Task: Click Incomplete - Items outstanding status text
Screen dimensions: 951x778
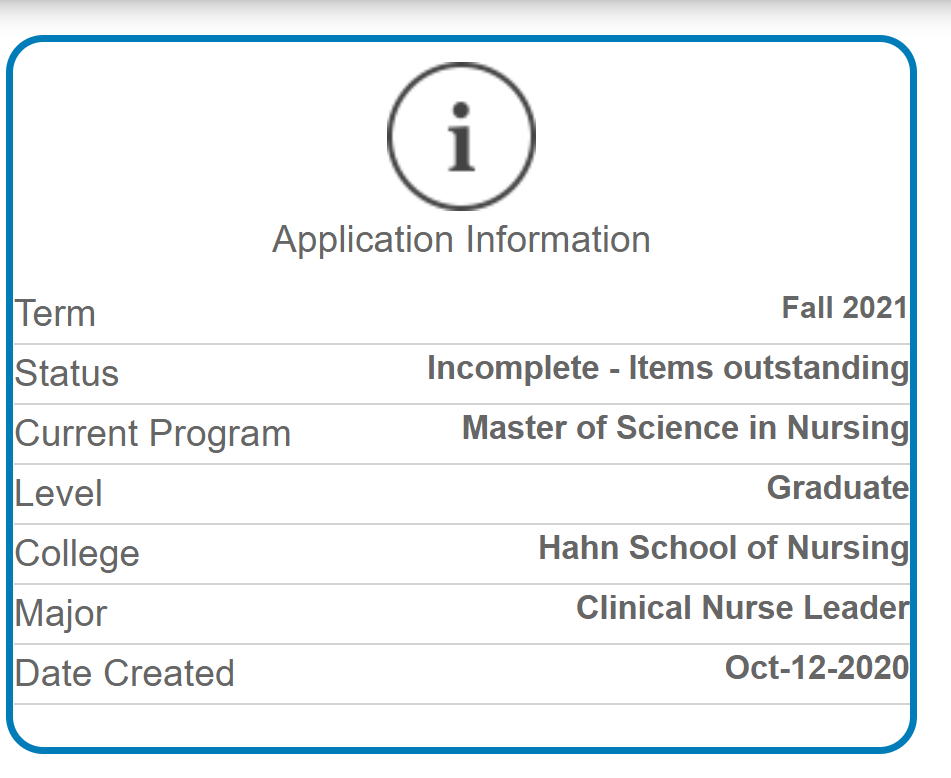Action: (x=668, y=368)
